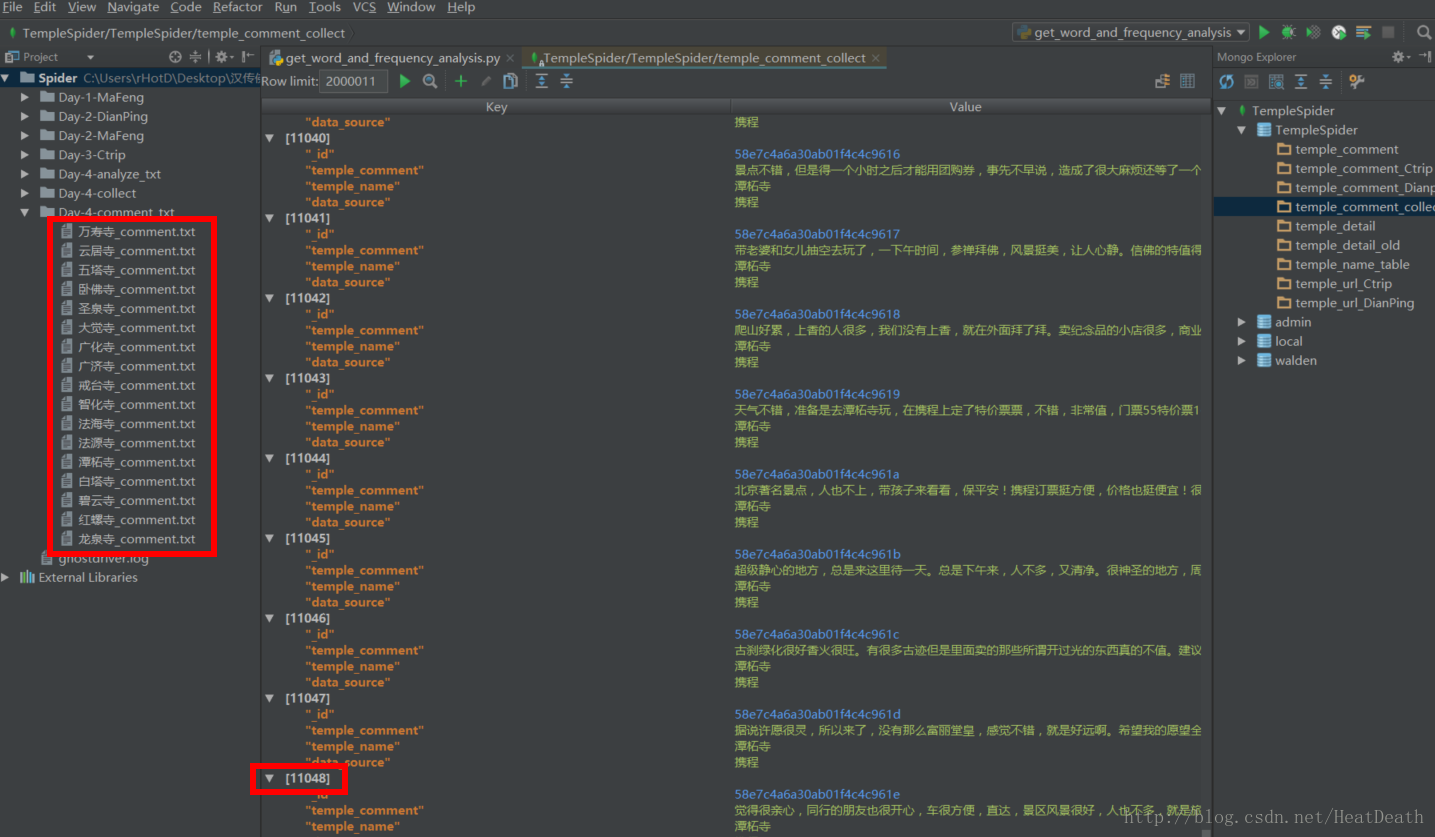1435x837 pixels.
Task: Expand all result rows icon
Action: point(541,81)
